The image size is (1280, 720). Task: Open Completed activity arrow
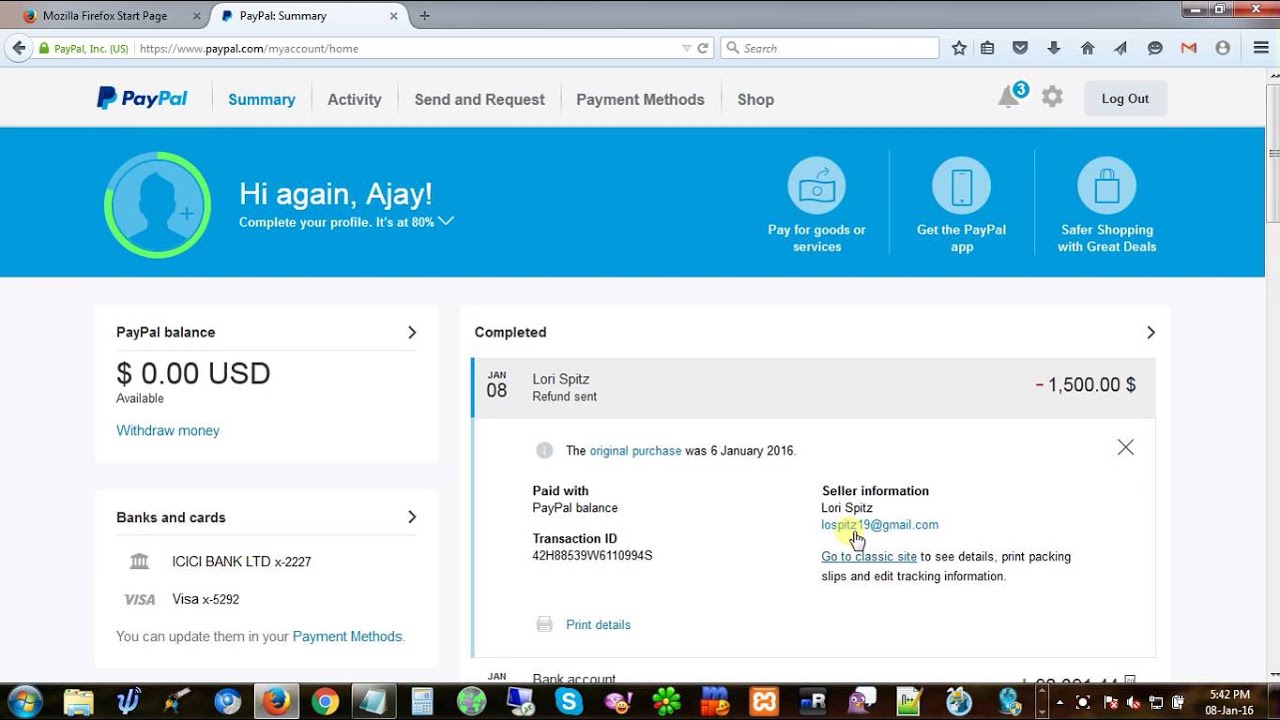pyautogui.click(x=1150, y=332)
